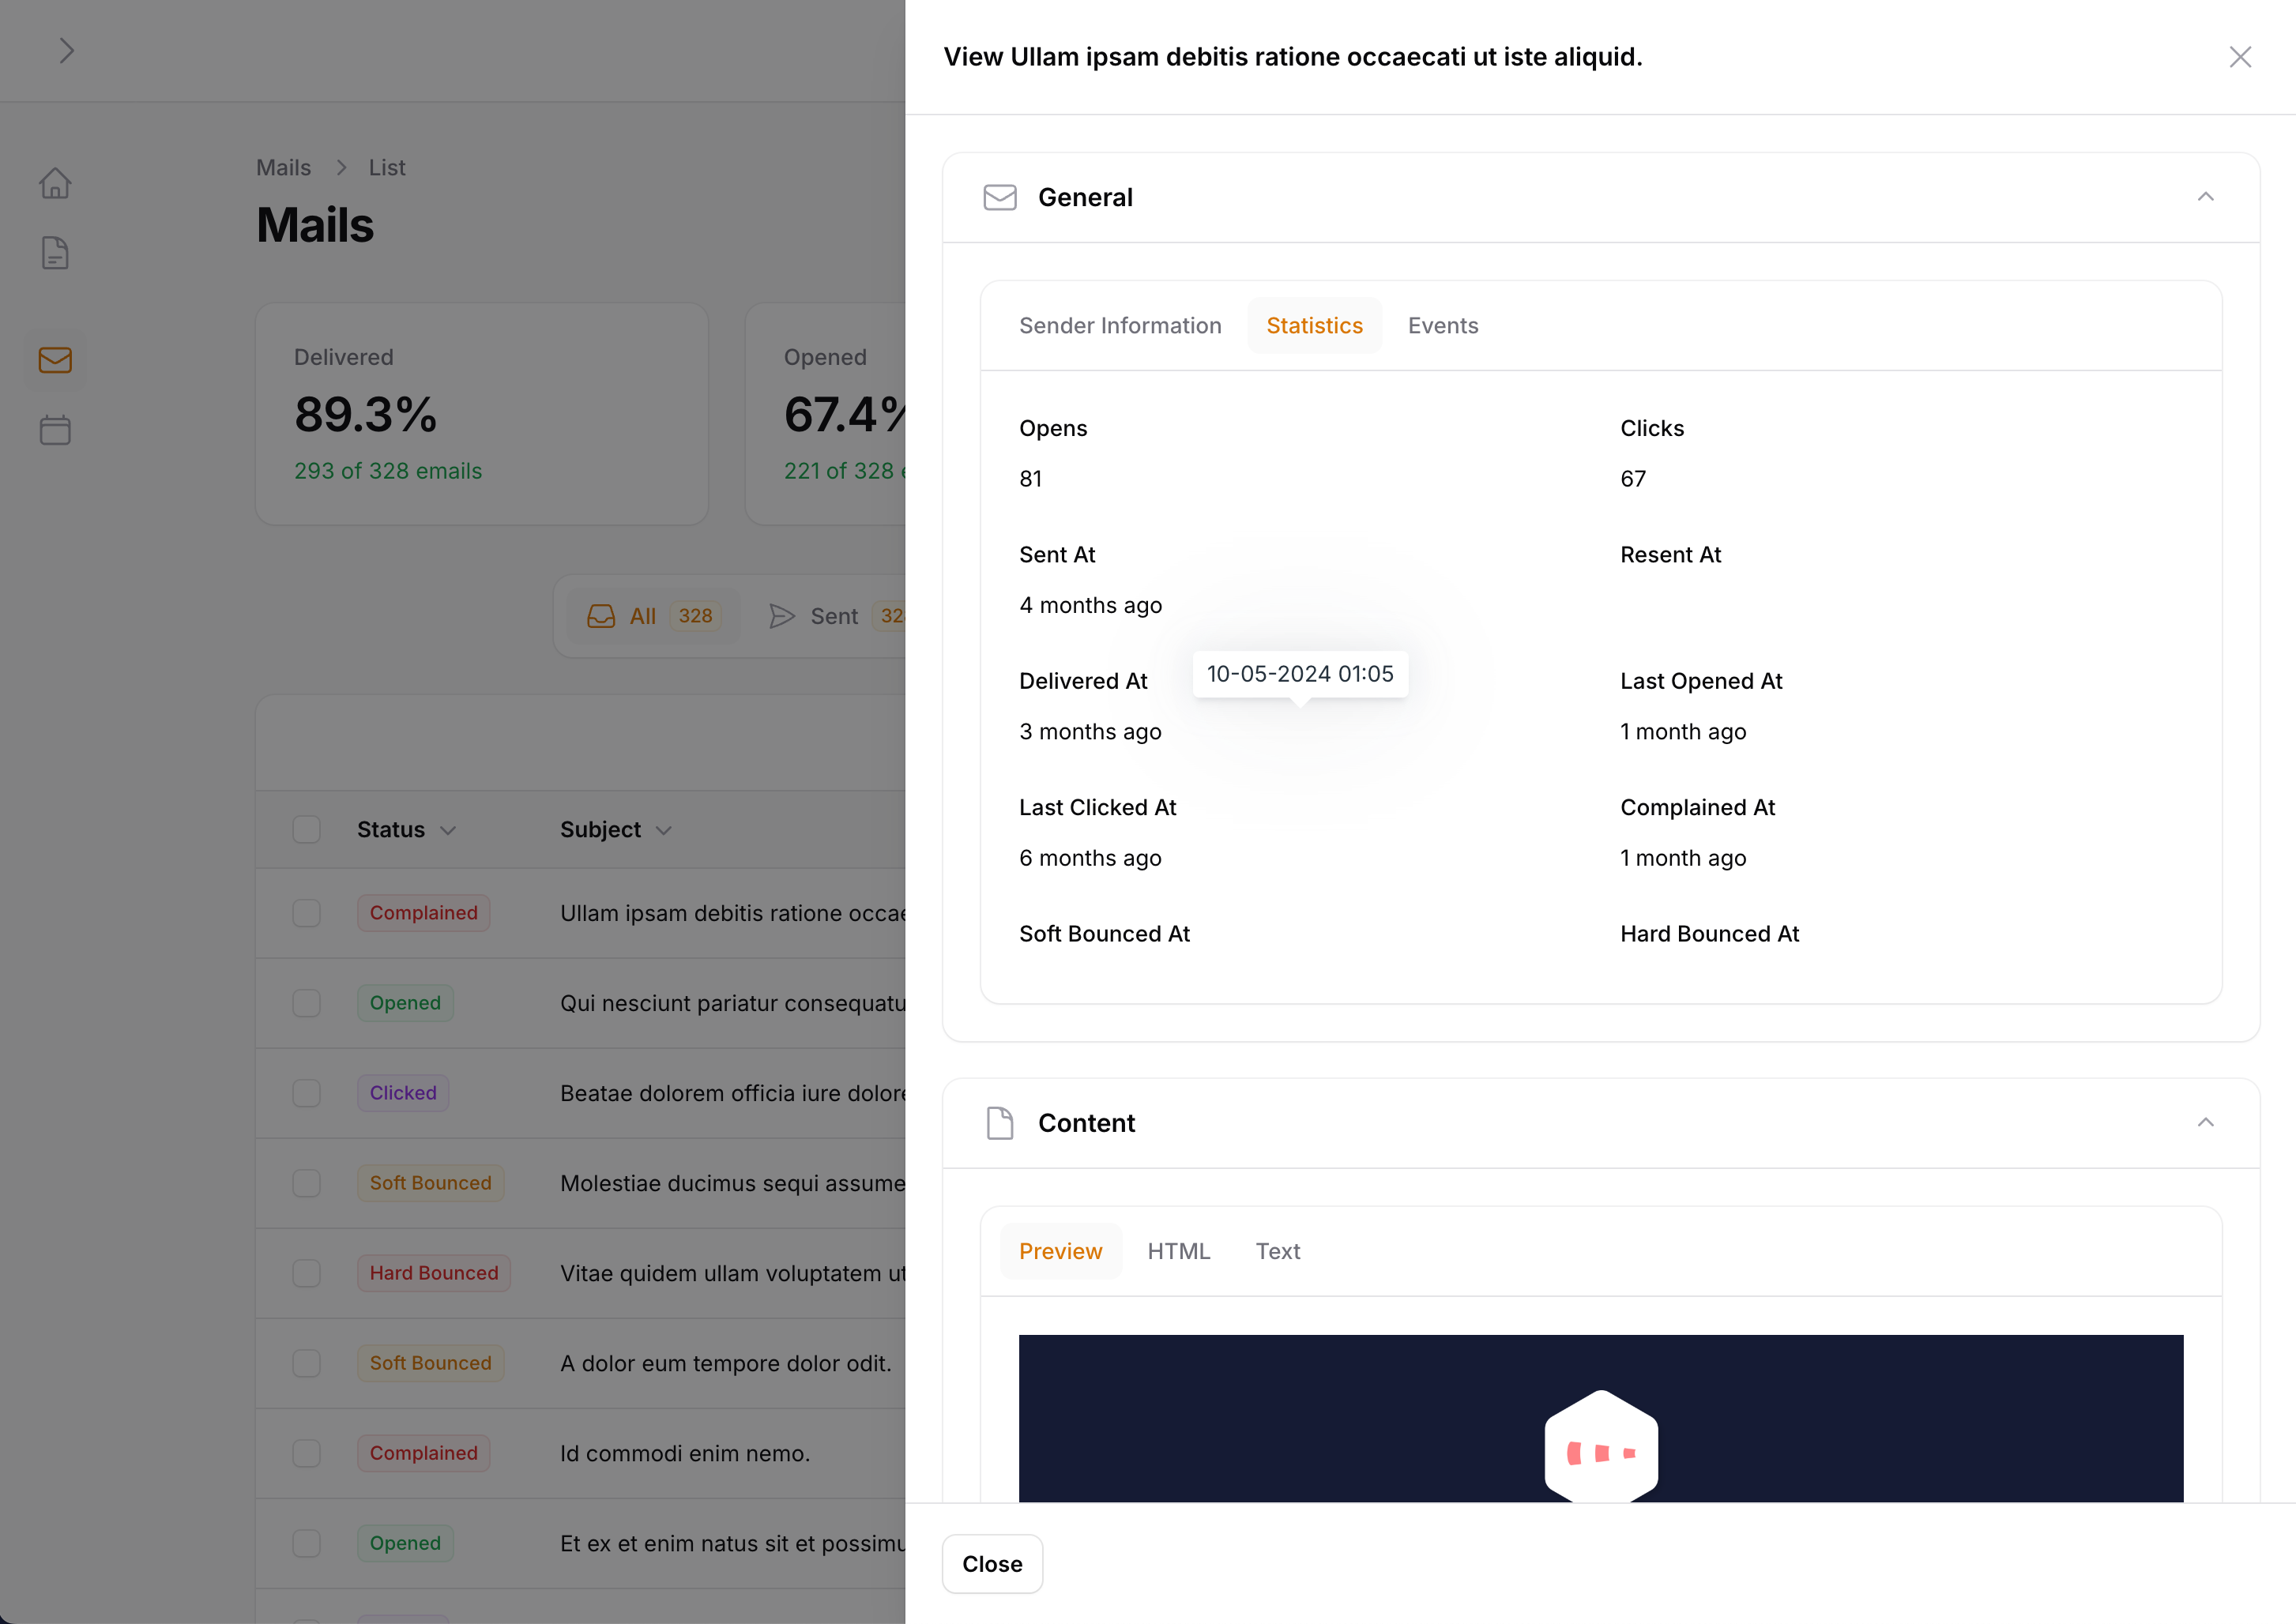Click the Mails breadcrumb link

(x=283, y=168)
